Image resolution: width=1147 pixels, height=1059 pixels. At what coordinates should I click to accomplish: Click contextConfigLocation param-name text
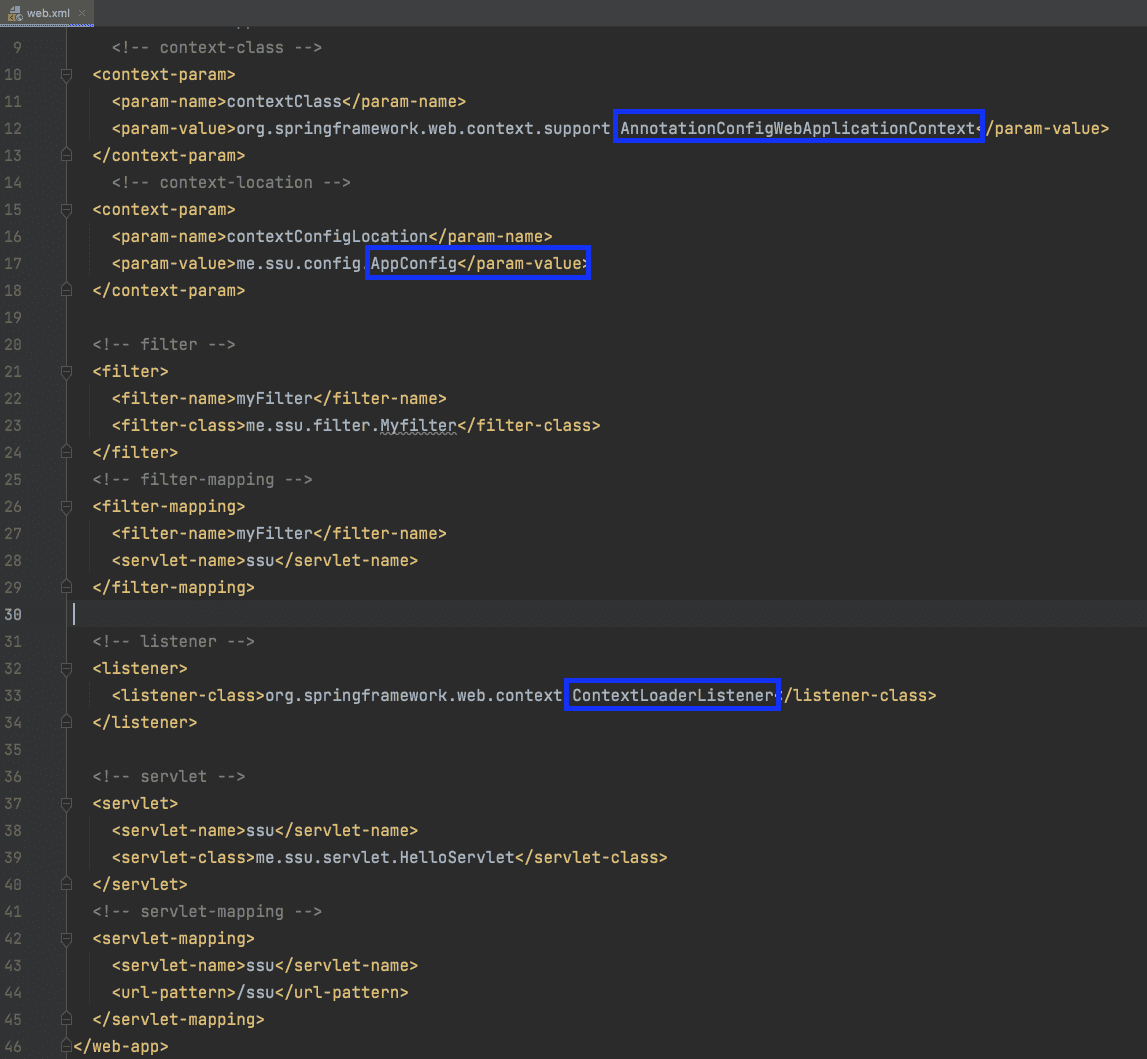(x=327, y=236)
